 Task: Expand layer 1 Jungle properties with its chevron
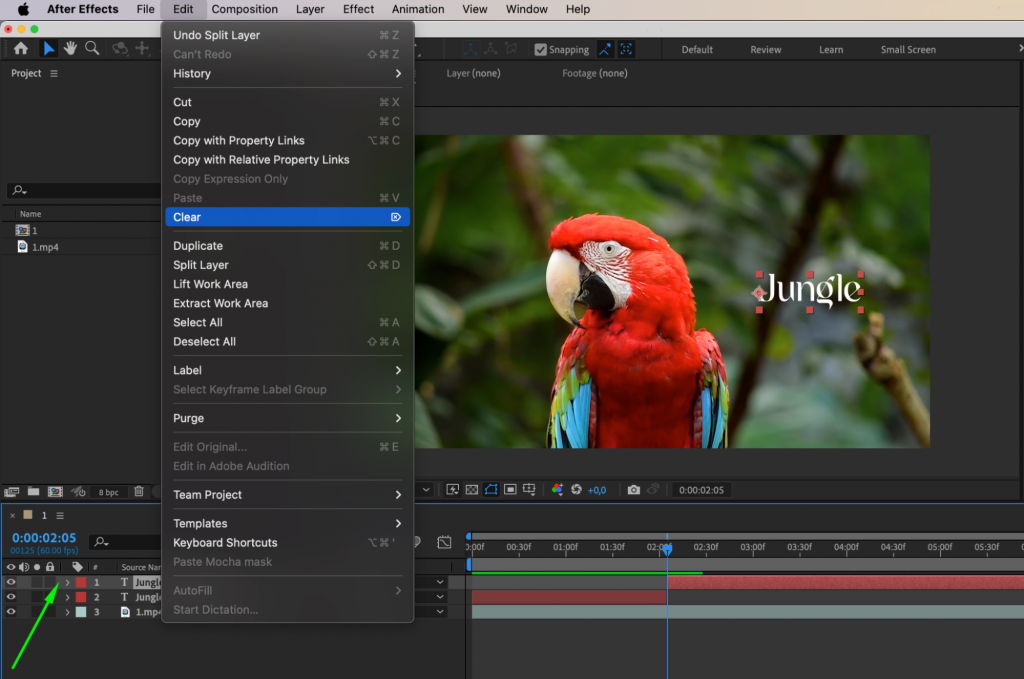tap(67, 582)
